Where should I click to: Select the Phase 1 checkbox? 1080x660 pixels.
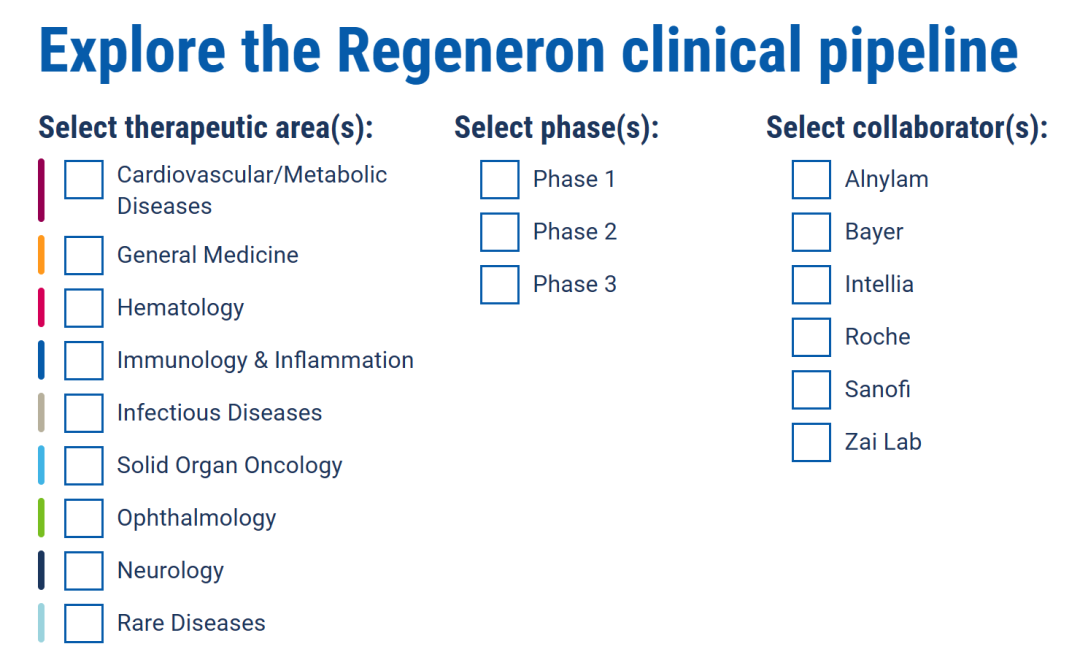coord(500,180)
